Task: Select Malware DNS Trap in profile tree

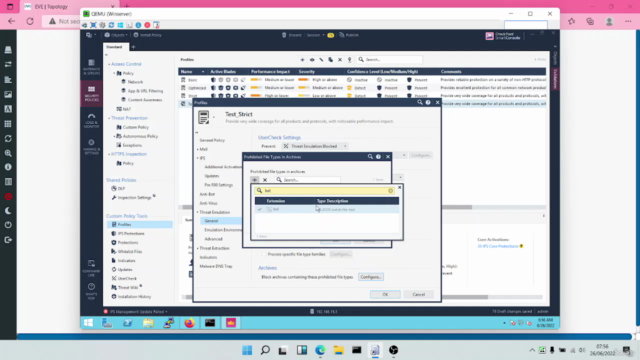Action: point(216,266)
